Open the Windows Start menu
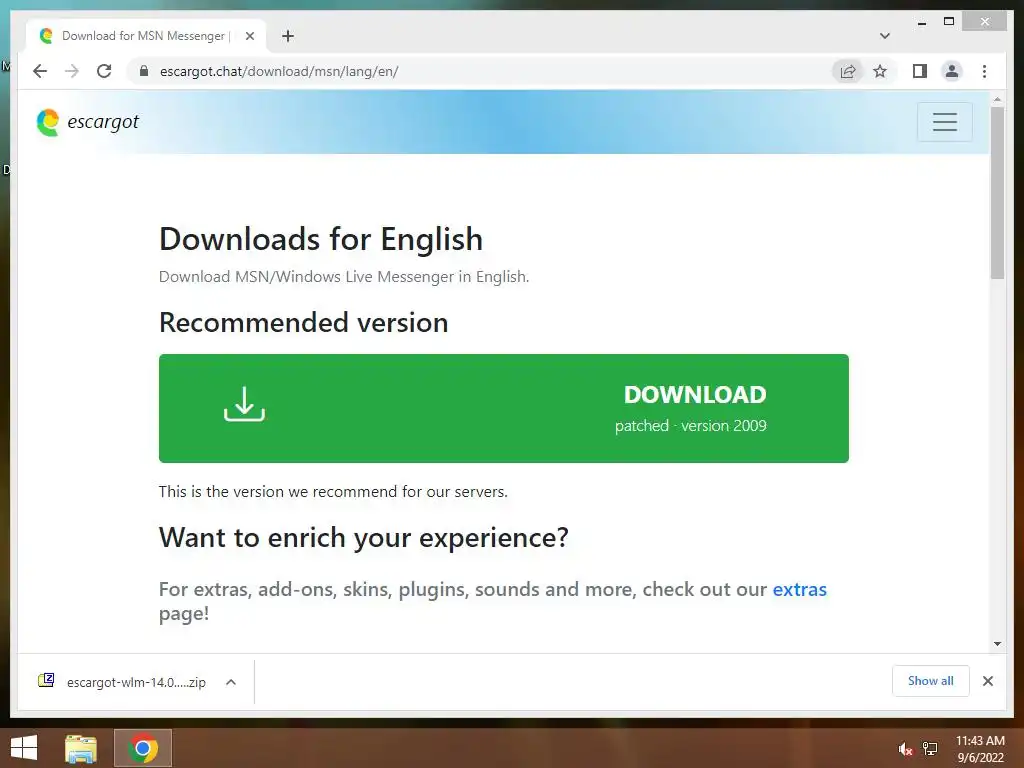1024x768 pixels. pyautogui.click(x=24, y=748)
